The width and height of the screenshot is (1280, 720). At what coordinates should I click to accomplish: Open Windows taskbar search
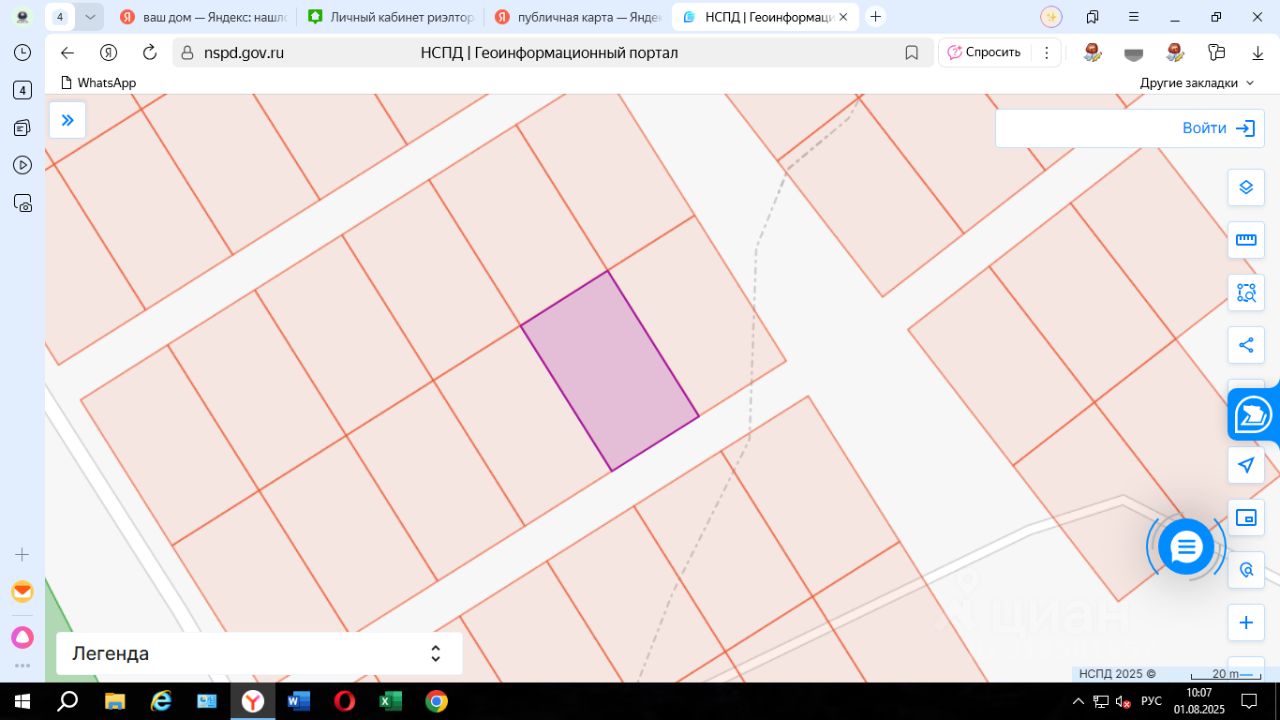[68, 700]
